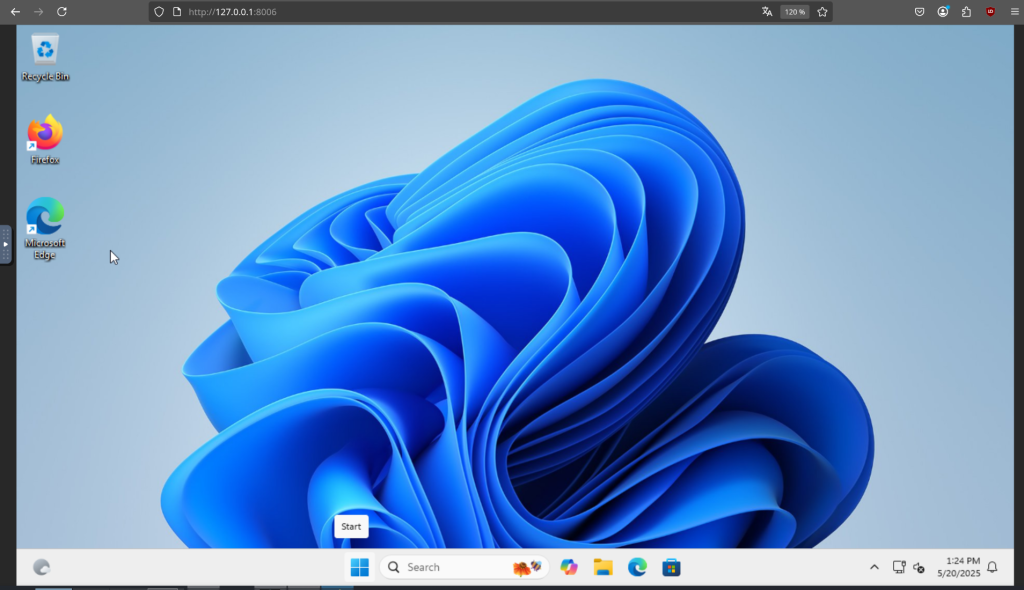Image resolution: width=1024 pixels, height=590 pixels.
Task: Click the uBlock Origin extension icon
Action: pyautogui.click(x=990, y=12)
